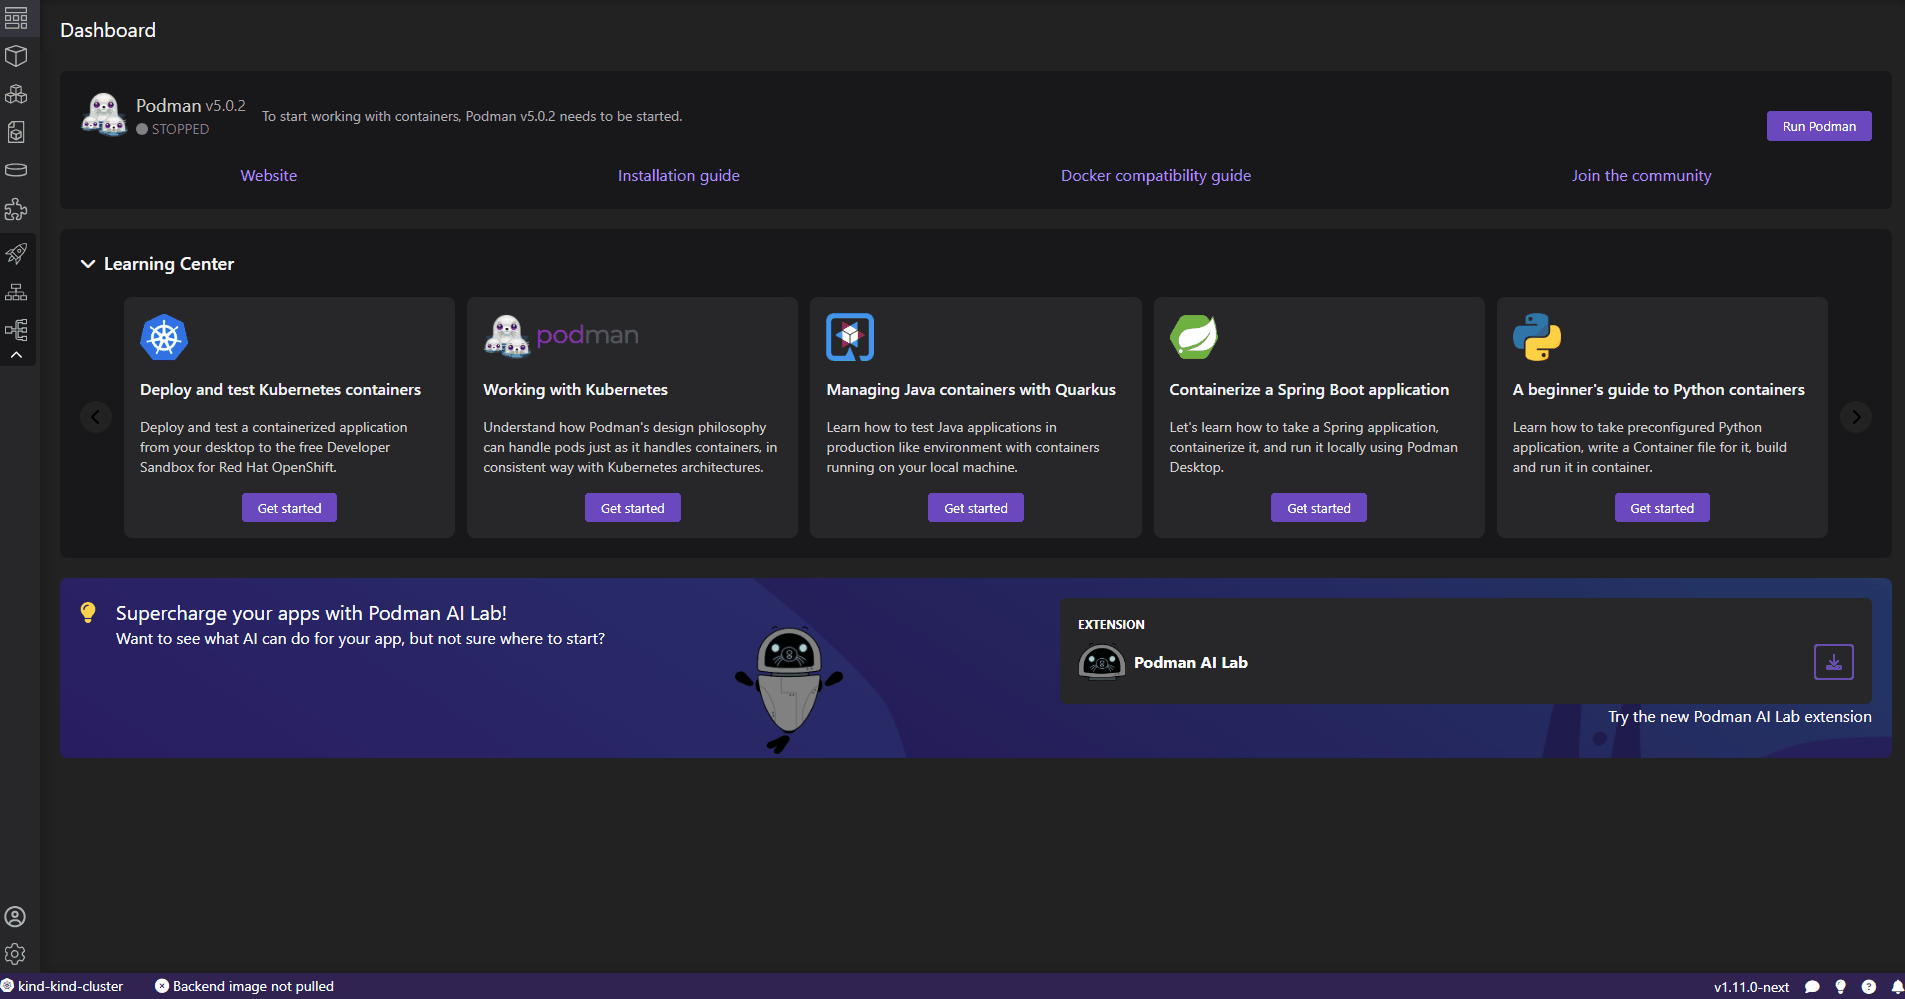
Task: Click the Dashboard page title
Action: click(108, 30)
